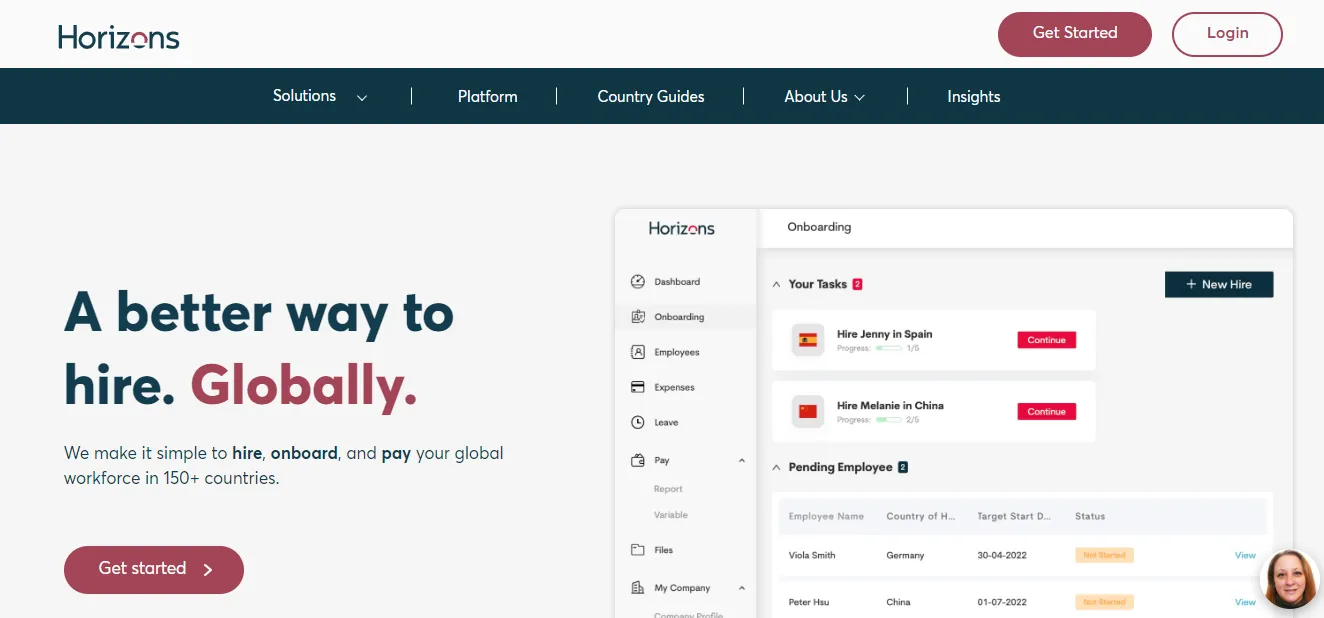Continue the Hire Jenny in Spain task

1046,340
